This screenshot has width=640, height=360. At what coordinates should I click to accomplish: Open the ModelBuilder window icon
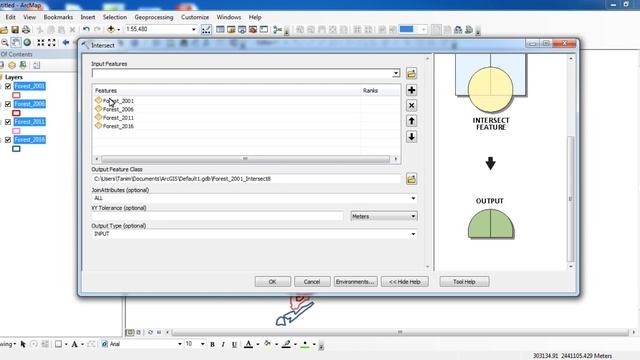278,29
